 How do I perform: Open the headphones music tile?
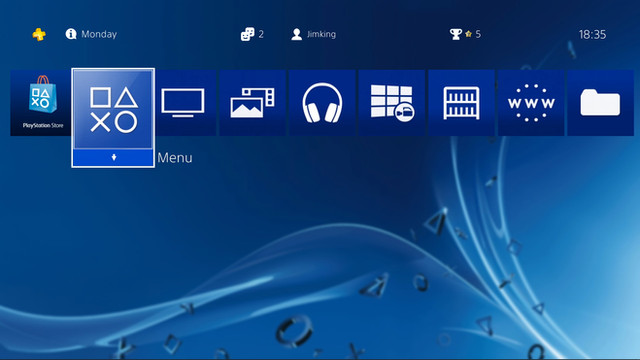[322, 102]
